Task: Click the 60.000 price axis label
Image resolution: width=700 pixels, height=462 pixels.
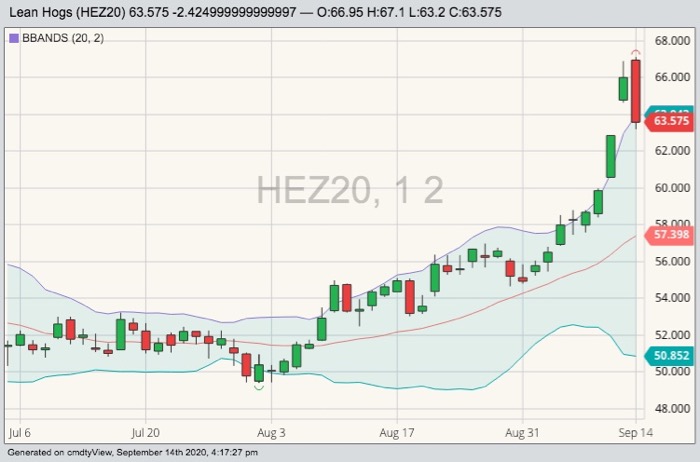Action: tap(672, 188)
